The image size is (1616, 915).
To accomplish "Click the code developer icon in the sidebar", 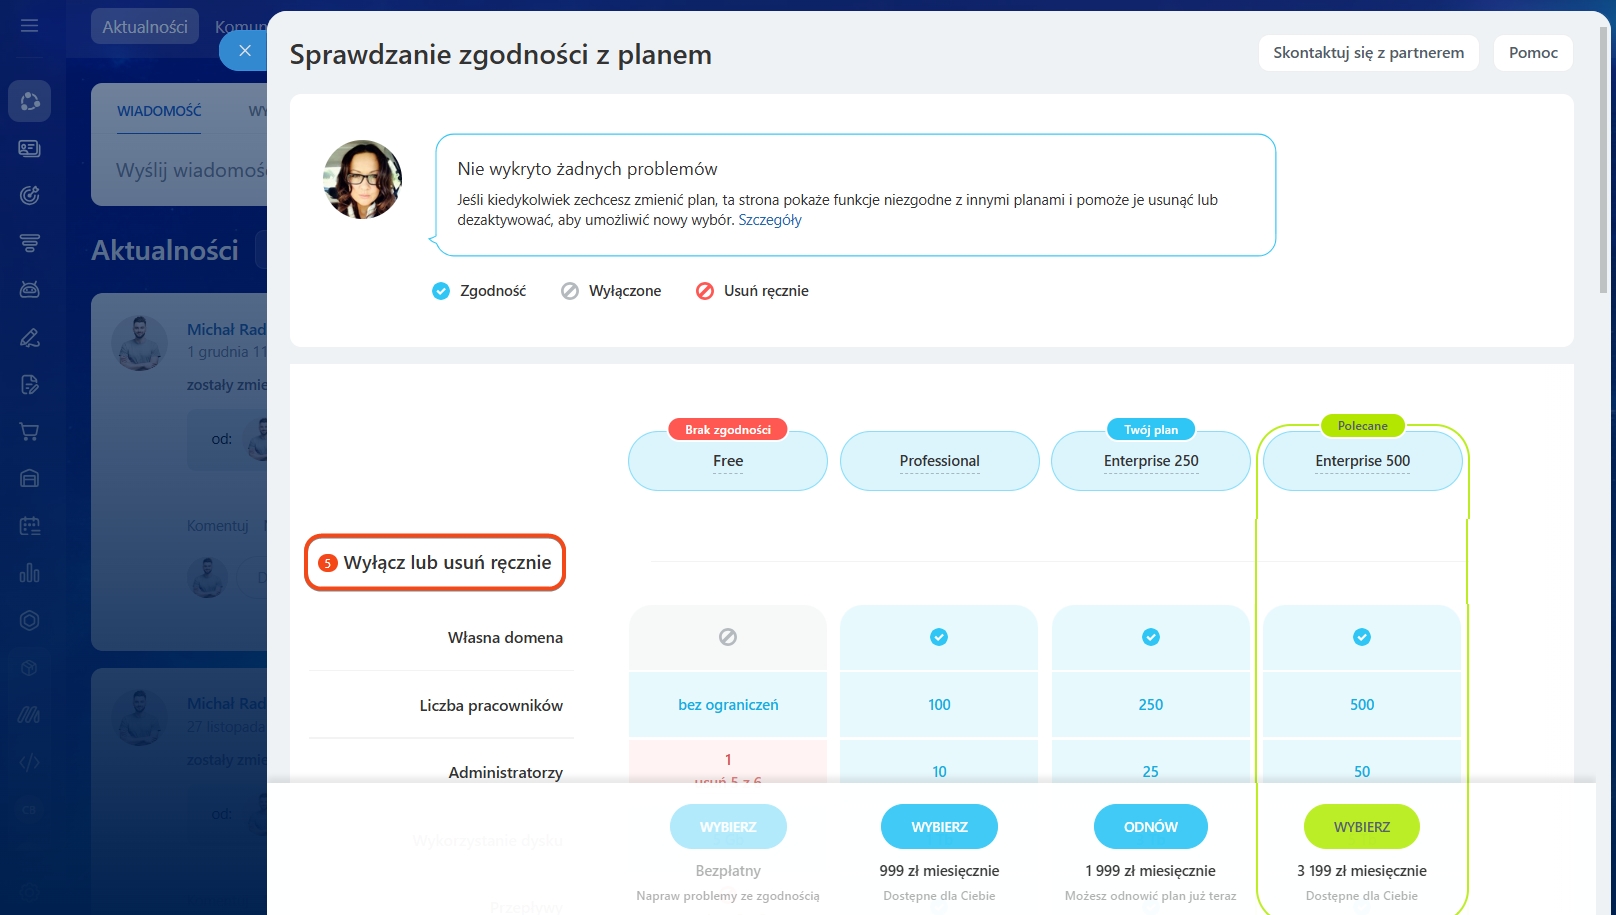I will (x=30, y=762).
